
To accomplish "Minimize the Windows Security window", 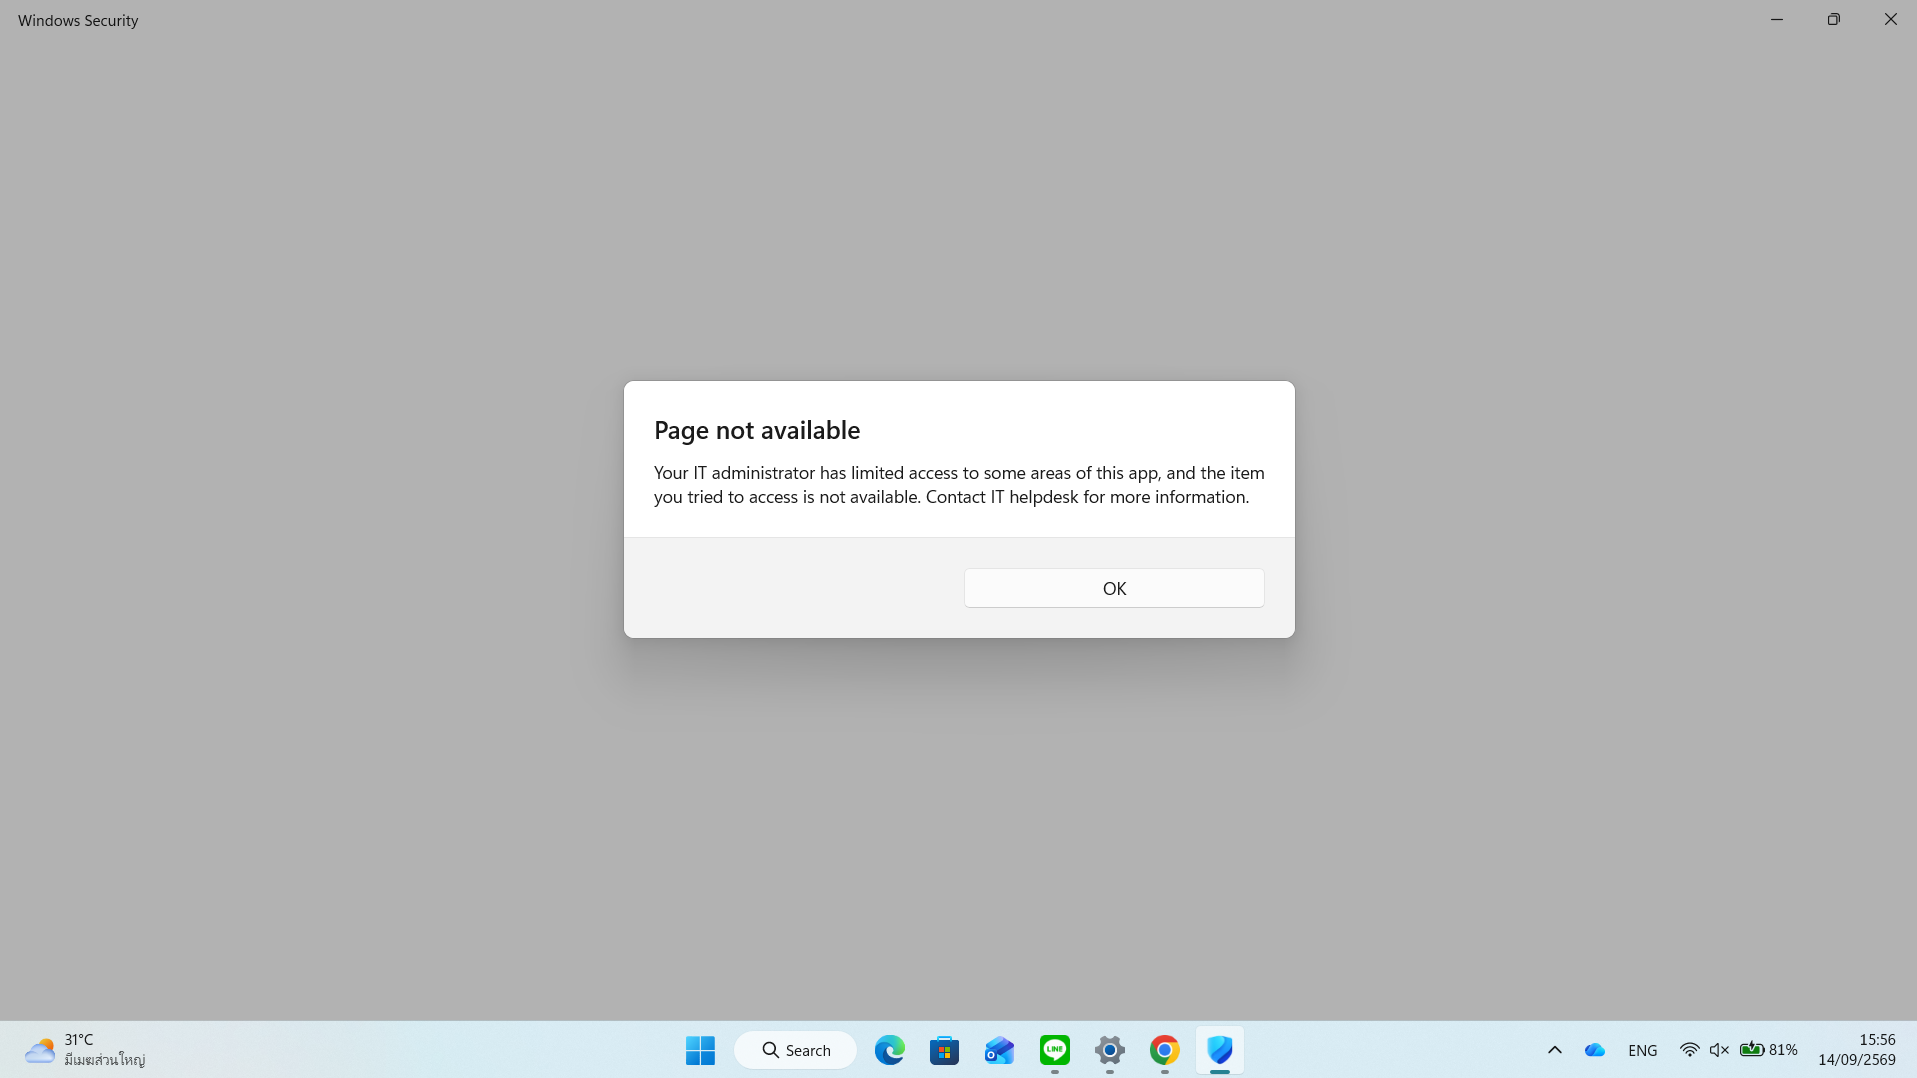I will point(1776,19).
